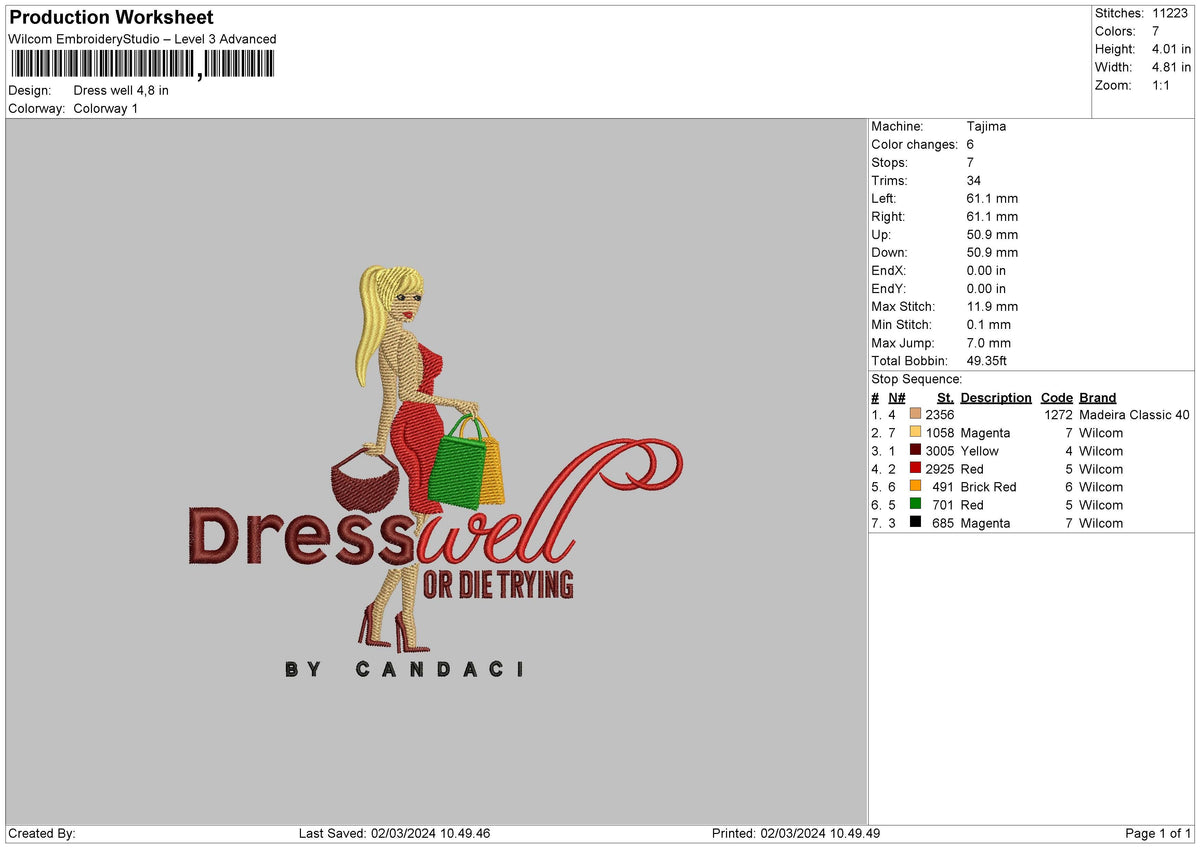Click the Machine value 'Tajima'
Screen dimensions: 1200x848
(986, 126)
